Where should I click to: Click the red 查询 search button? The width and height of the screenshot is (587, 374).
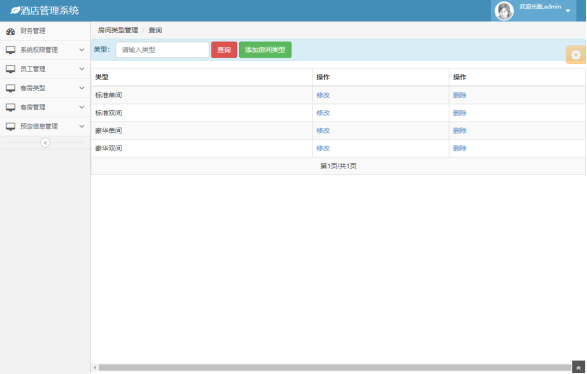point(224,50)
